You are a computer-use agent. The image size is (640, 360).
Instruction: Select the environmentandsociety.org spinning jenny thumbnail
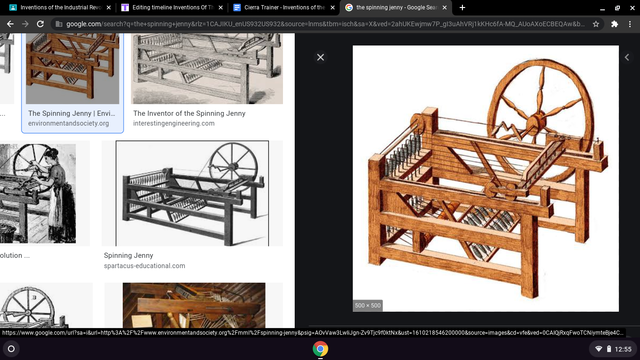(x=72, y=69)
